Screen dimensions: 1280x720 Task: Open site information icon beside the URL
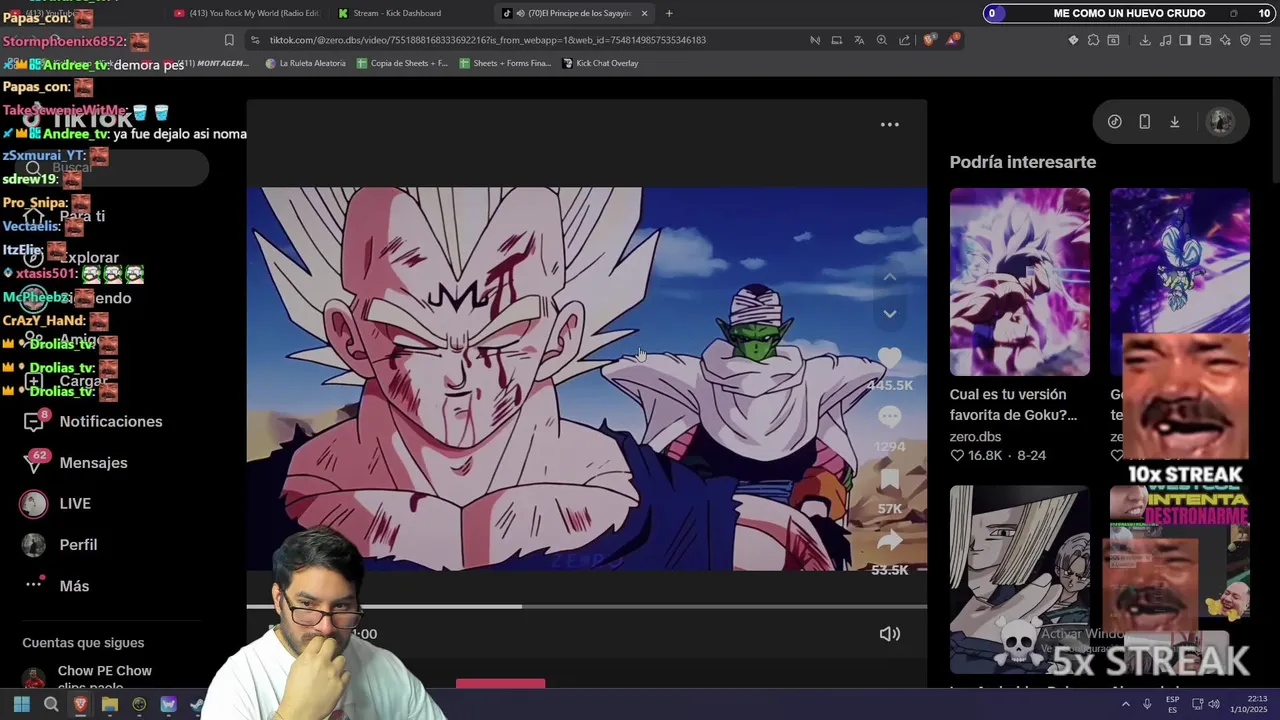pyautogui.click(x=255, y=40)
